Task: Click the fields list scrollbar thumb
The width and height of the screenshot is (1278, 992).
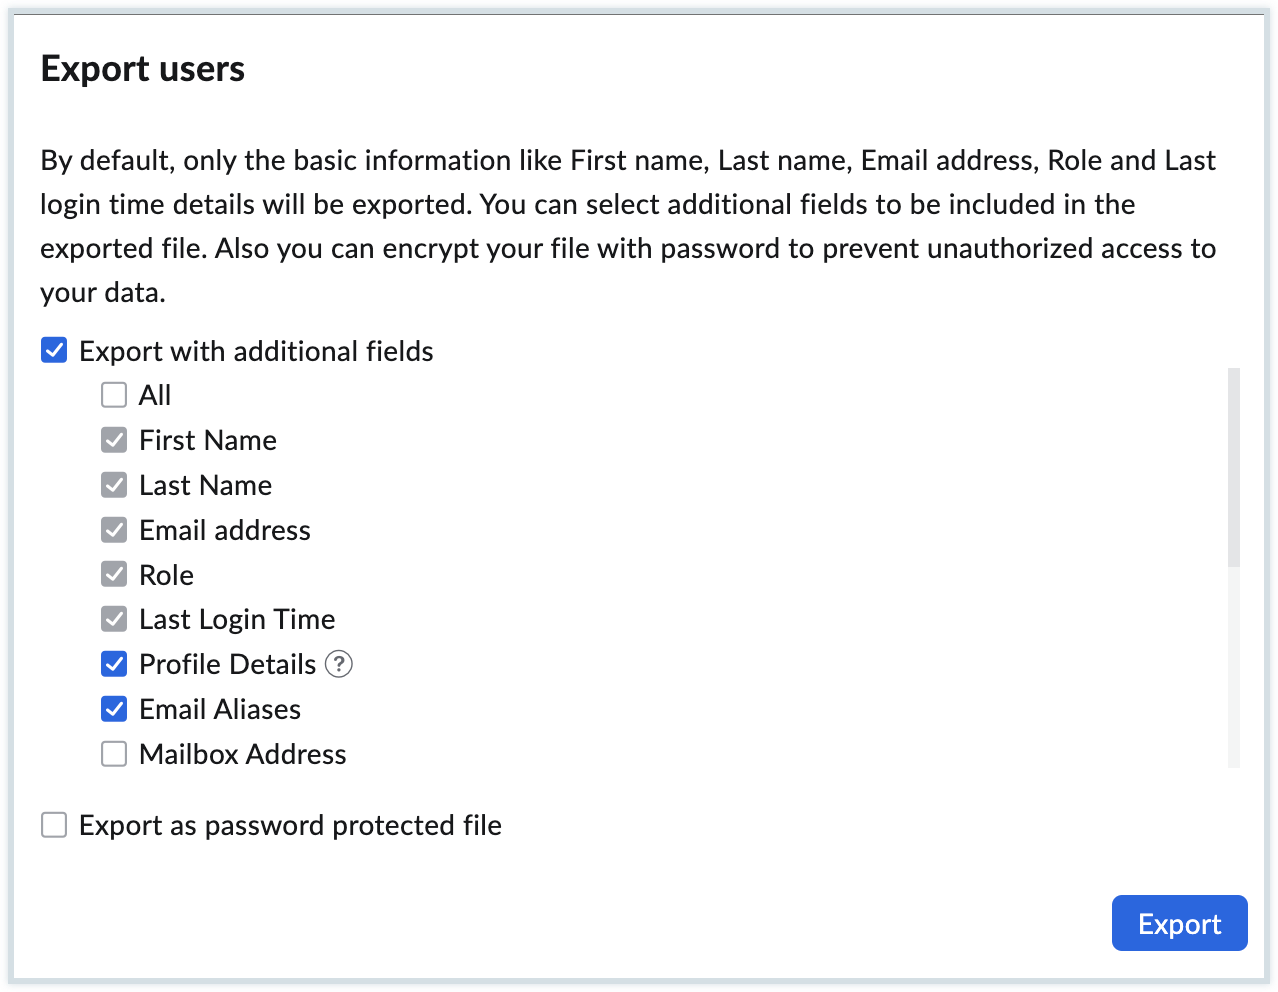Action: point(1233,466)
